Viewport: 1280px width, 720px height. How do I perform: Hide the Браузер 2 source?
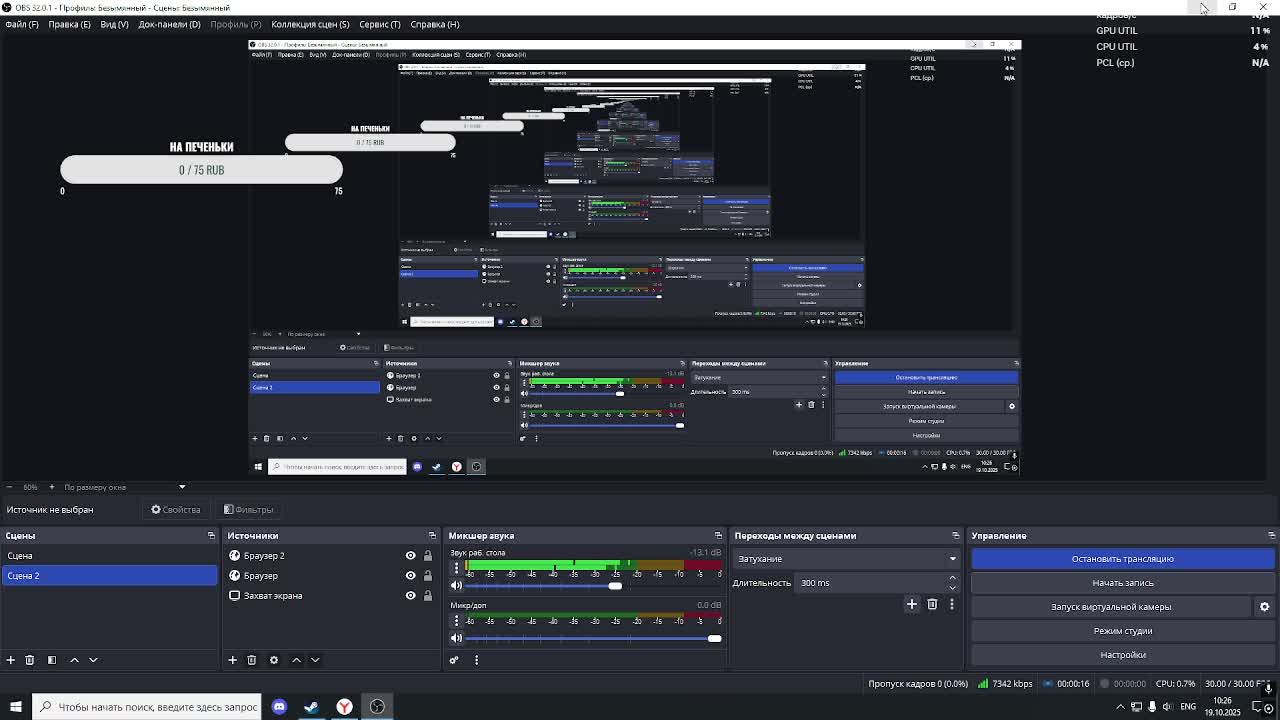pos(410,556)
